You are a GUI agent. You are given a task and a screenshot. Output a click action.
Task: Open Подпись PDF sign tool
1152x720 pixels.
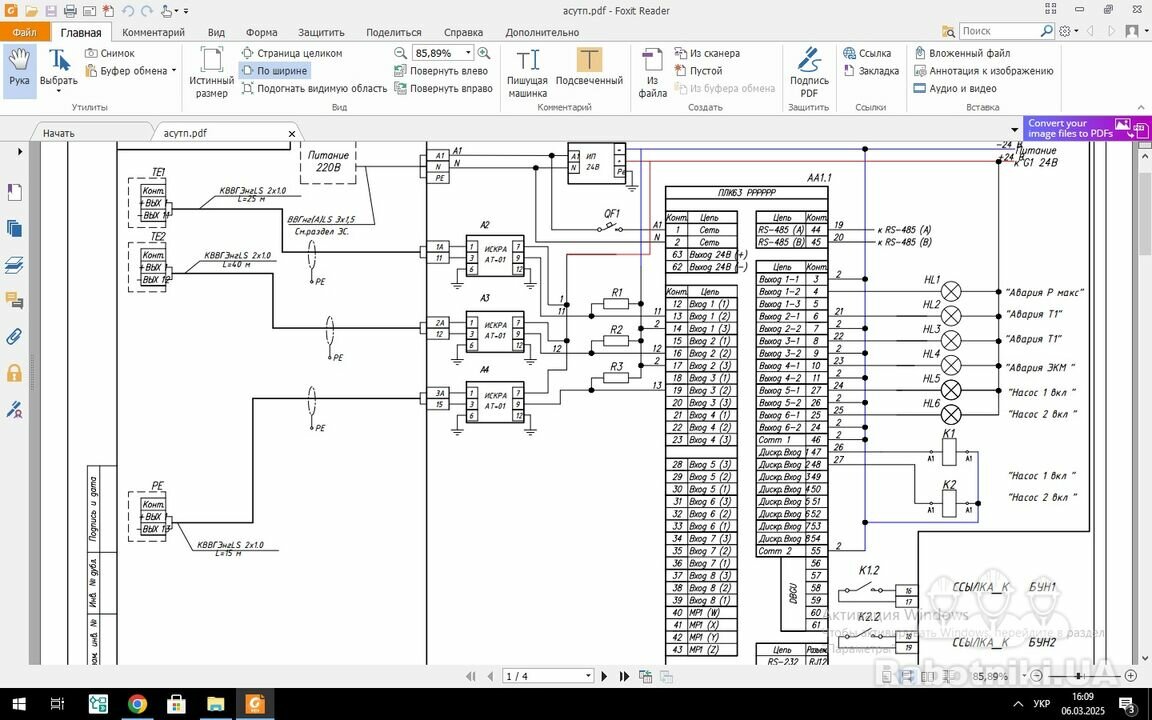coord(809,72)
